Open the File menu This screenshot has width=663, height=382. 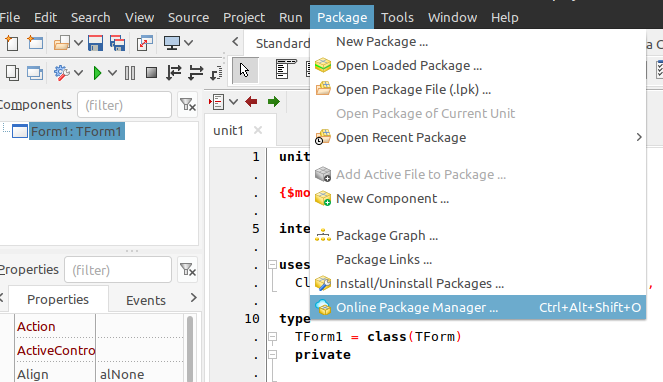point(10,17)
